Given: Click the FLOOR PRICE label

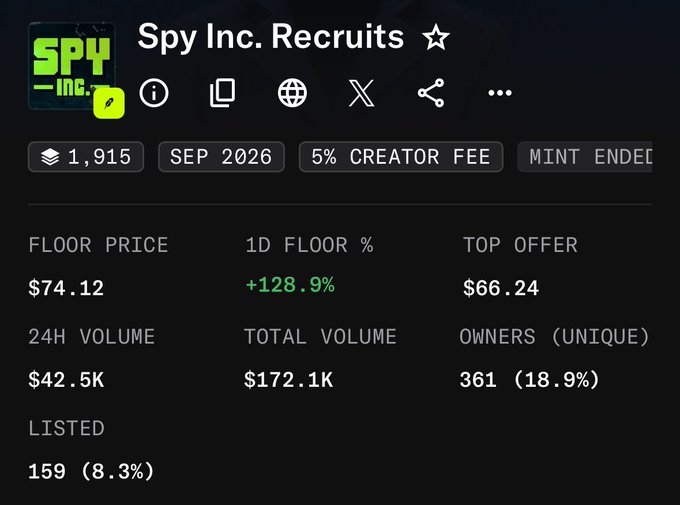Looking at the screenshot, I should 98,245.
